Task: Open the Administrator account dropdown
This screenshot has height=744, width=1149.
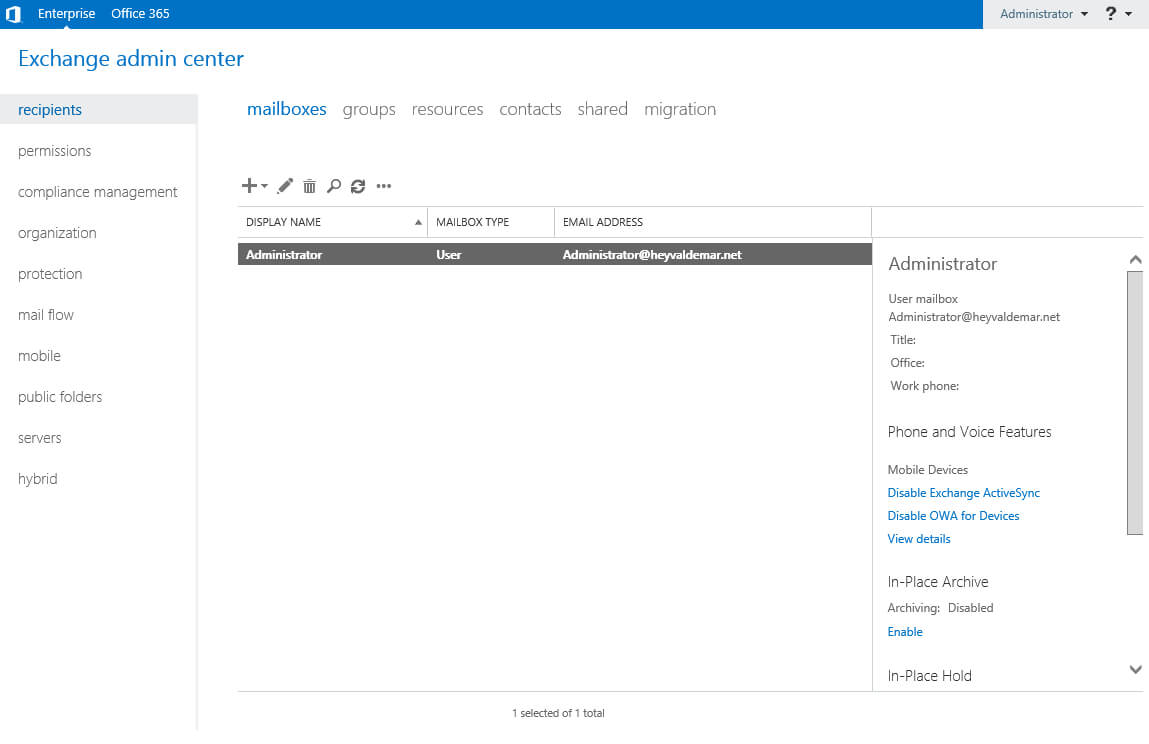Action: tap(1043, 14)
